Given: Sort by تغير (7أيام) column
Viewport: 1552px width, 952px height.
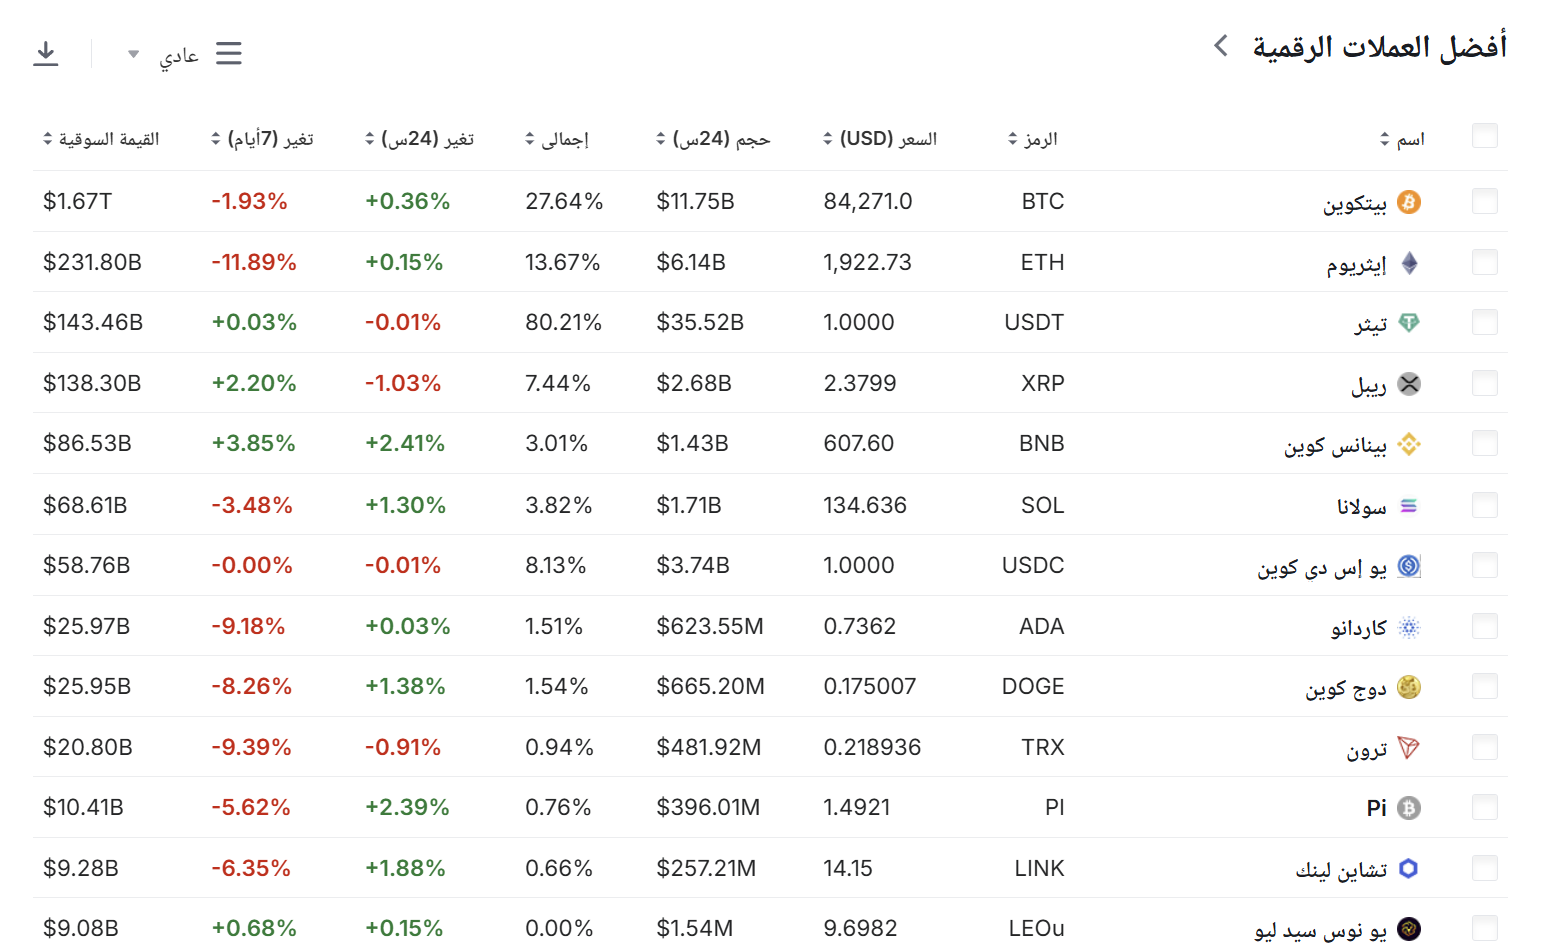Looking at the screenshot, I should click(x=262, y=139).
